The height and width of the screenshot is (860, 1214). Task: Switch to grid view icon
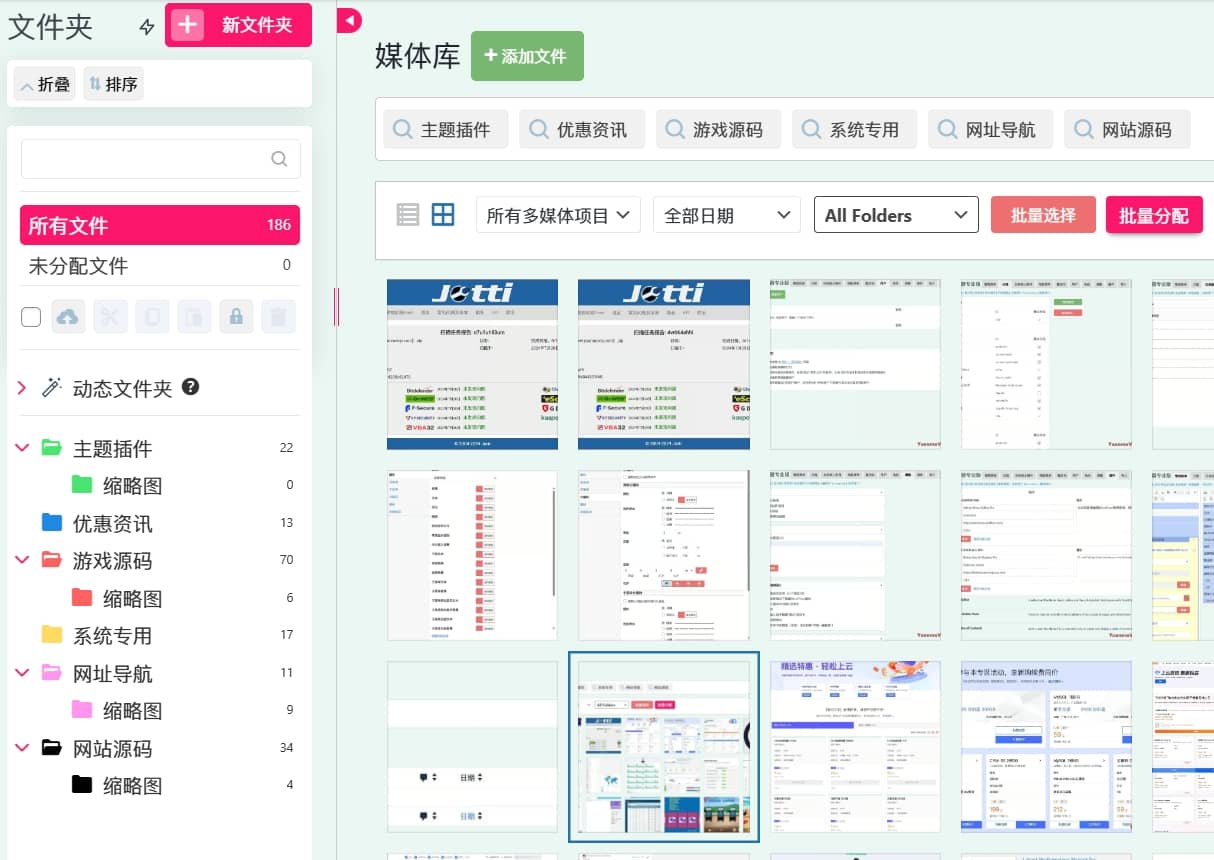[442, 214]
